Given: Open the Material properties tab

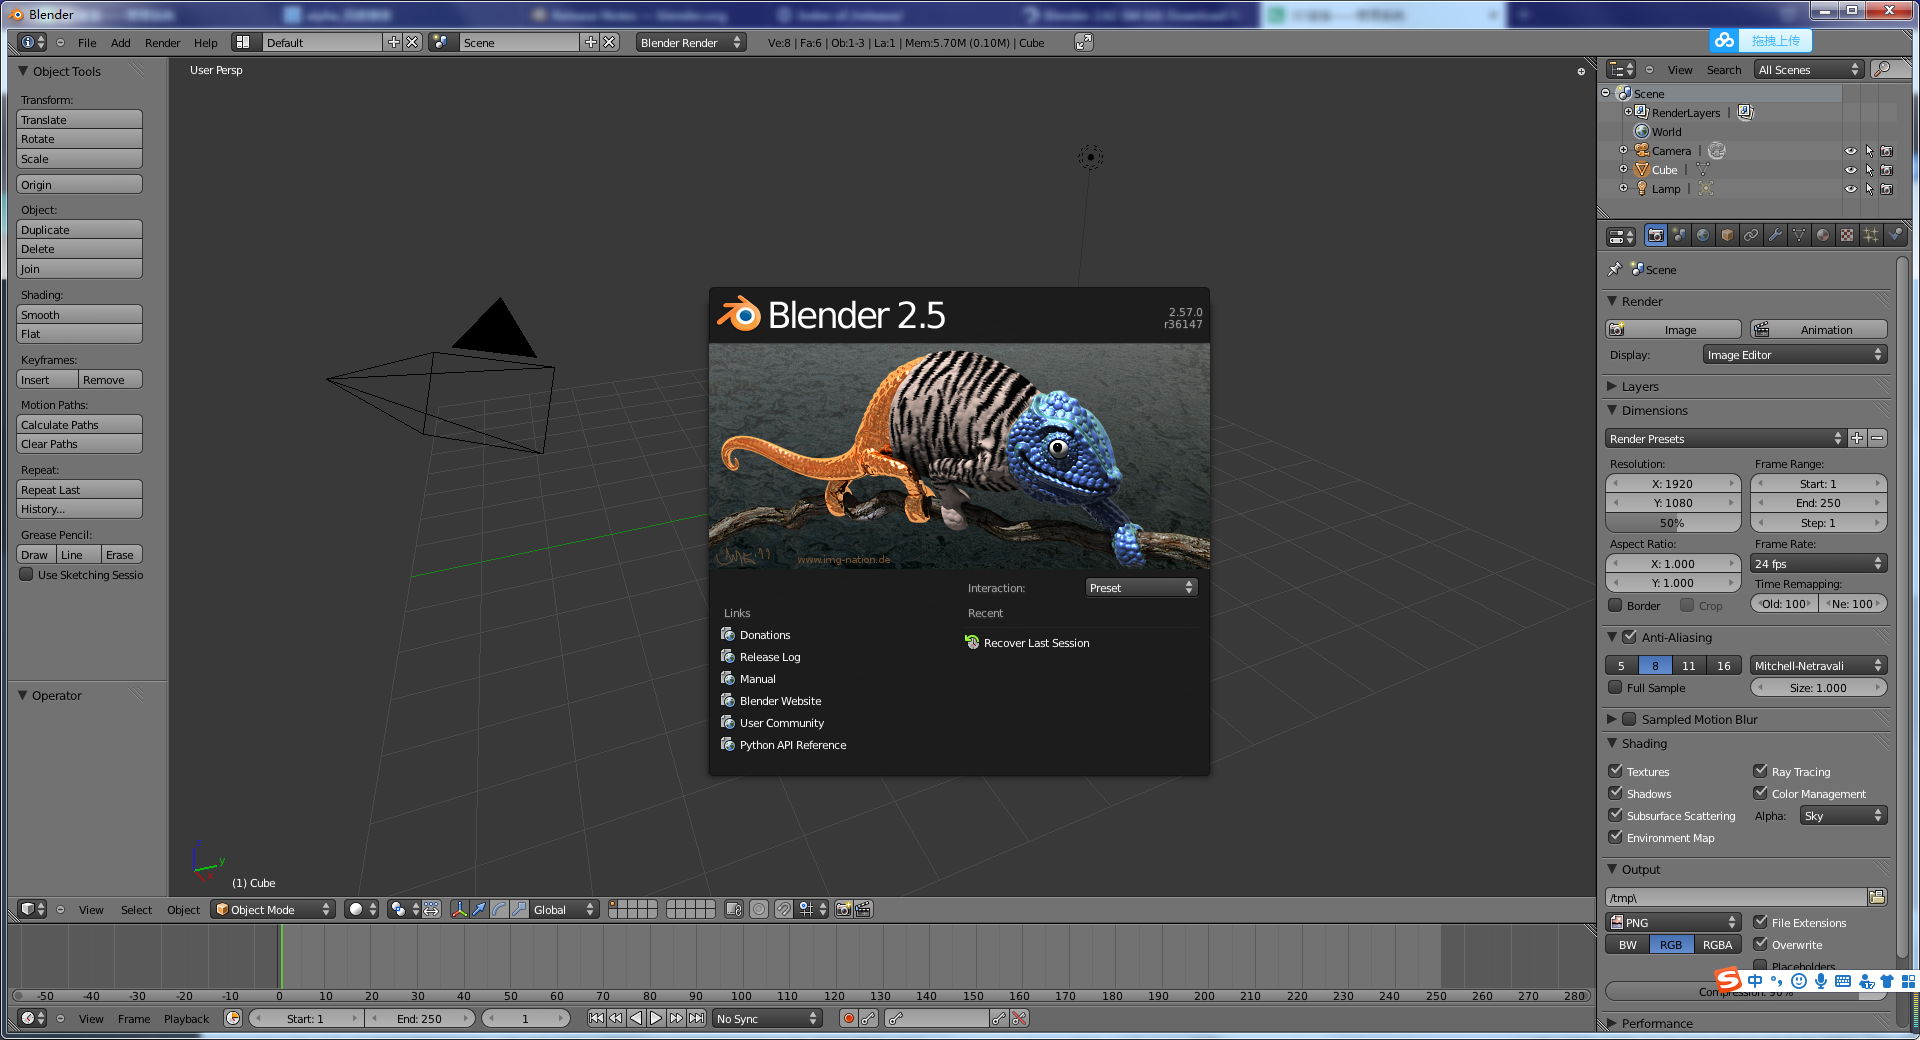Looking at the screenshot, I should pyautogui.click(x=1823, y=236).
